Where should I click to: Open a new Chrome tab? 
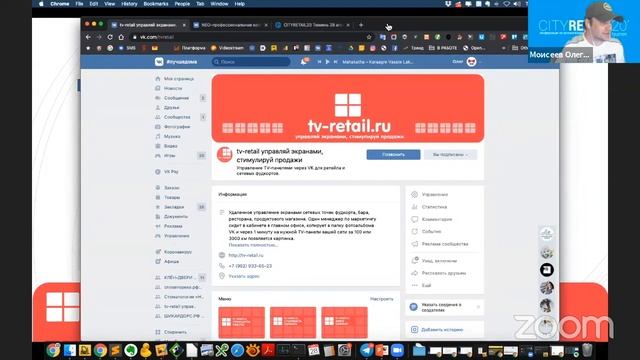click(x=361, y=25)
